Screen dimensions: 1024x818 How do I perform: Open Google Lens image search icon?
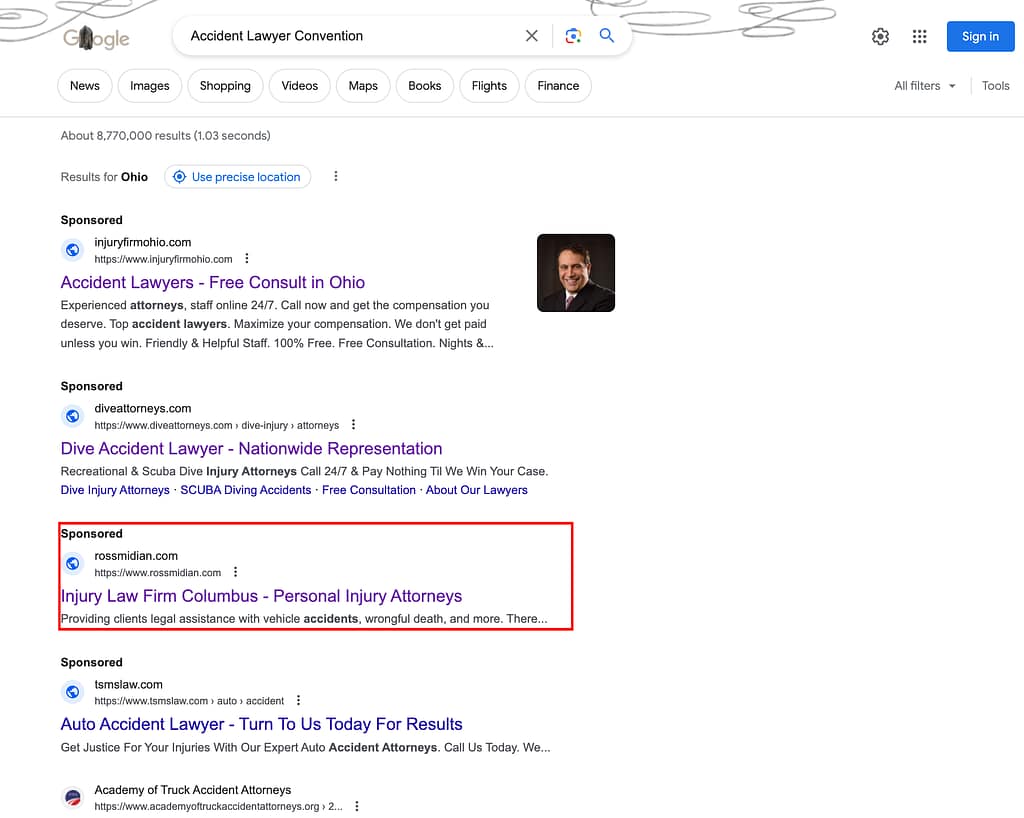point(573,36)
